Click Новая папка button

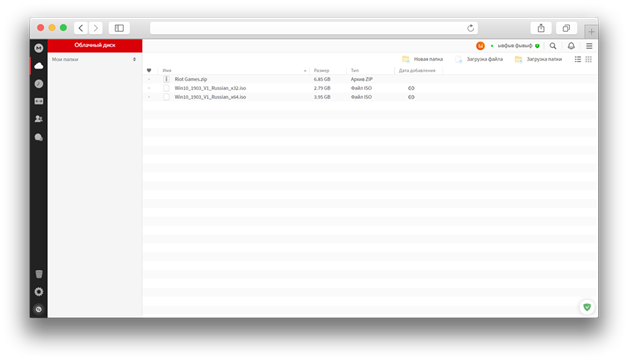click(x=423, y=59)
